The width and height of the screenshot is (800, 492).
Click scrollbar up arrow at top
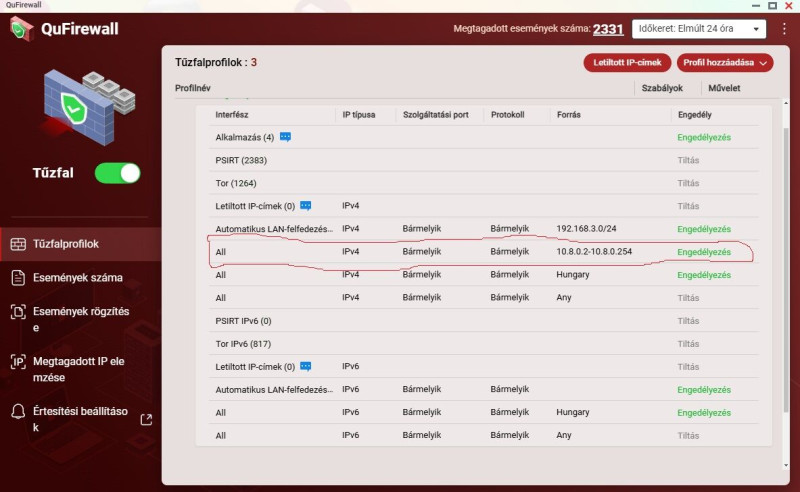tap(786, 103)
